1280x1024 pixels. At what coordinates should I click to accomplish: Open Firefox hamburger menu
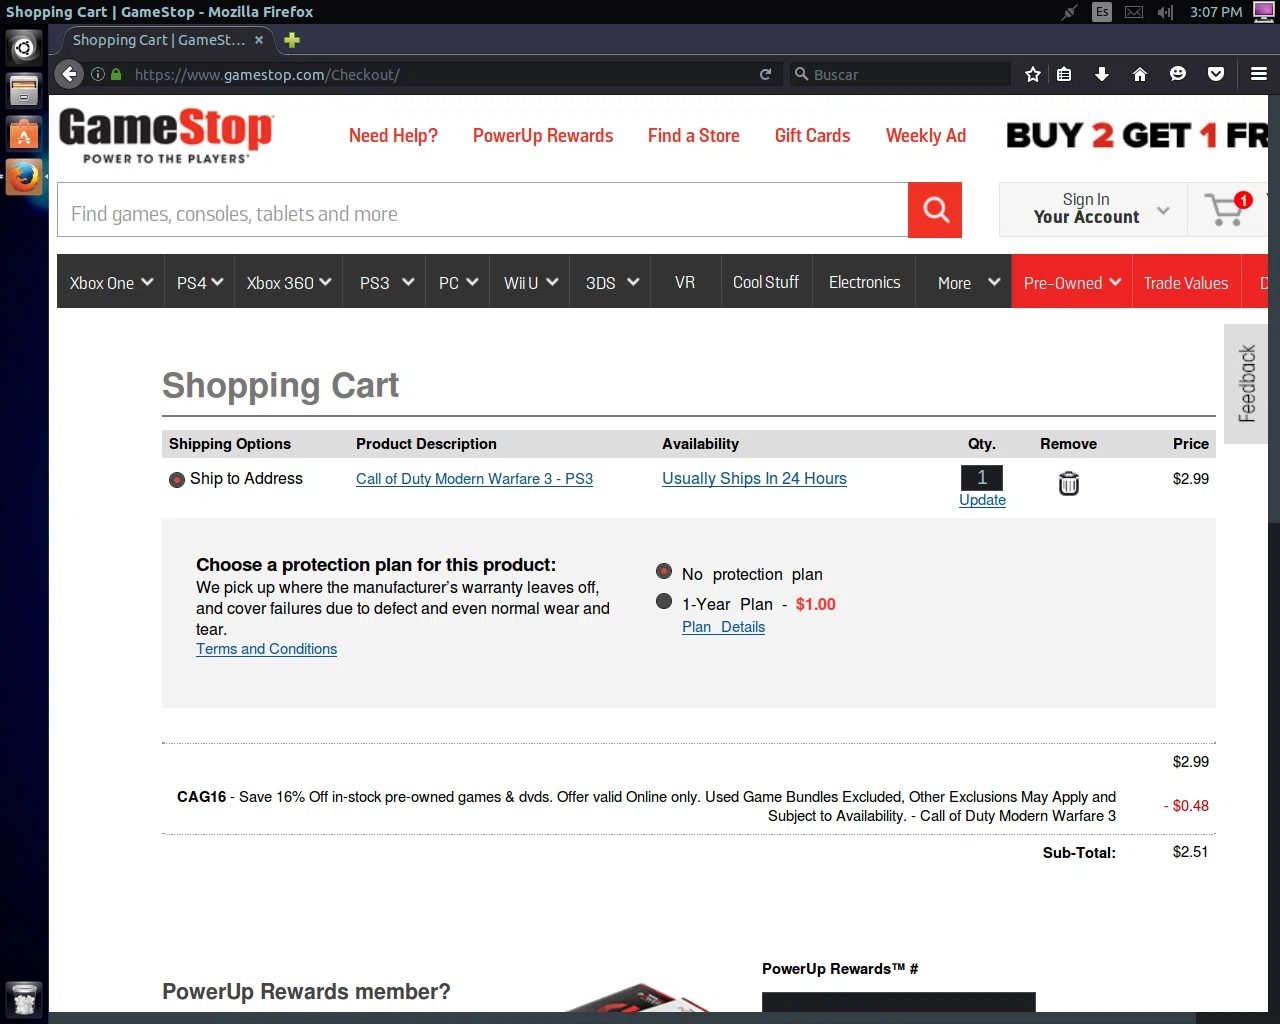(1259, 74)
